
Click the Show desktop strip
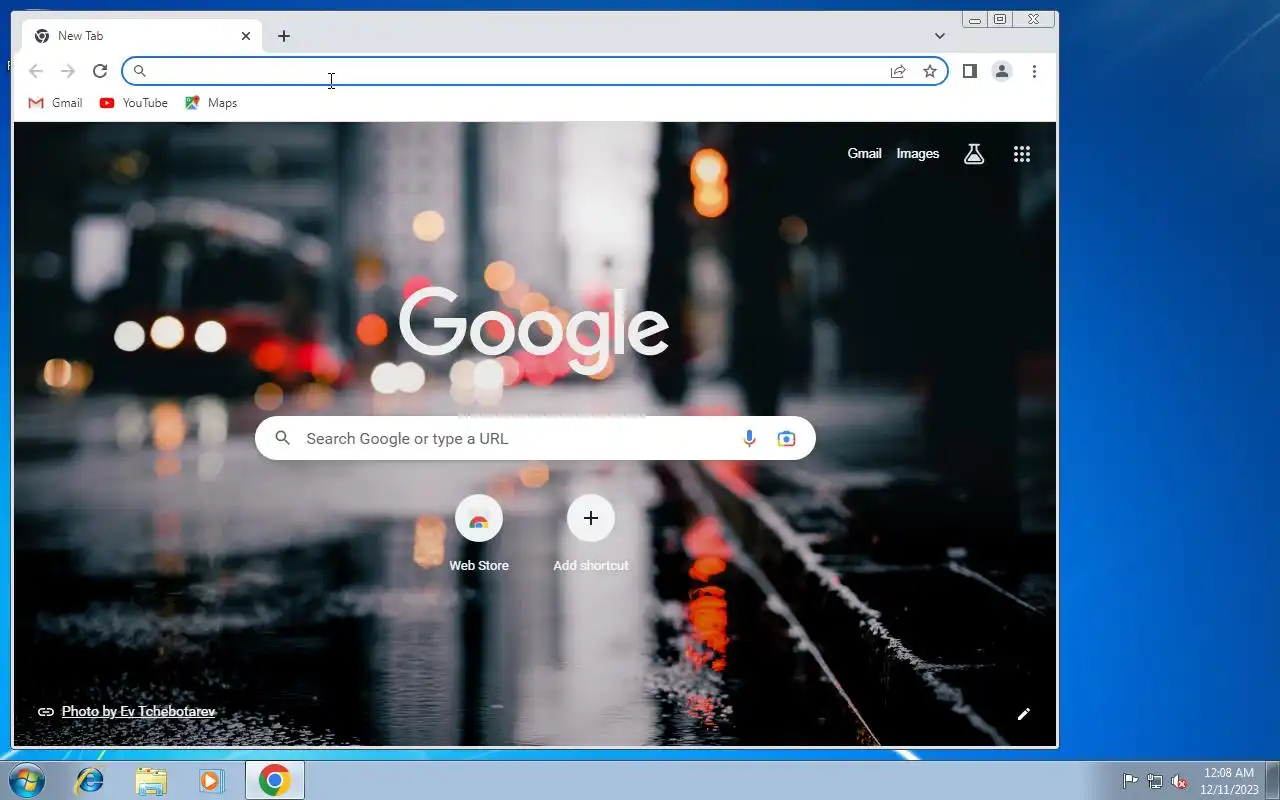point(1273,780)
